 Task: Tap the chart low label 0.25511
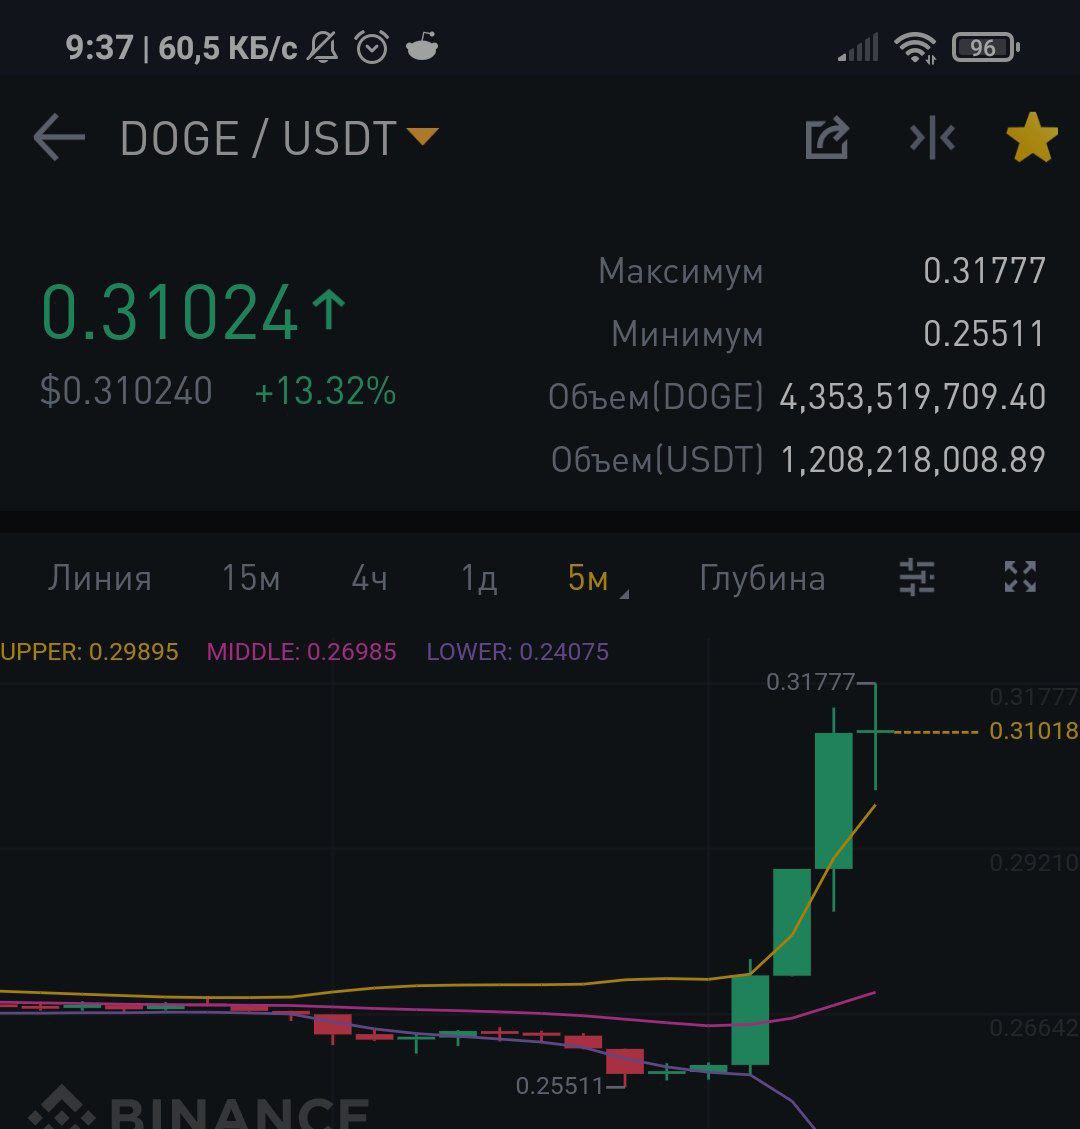[559, 1085]
